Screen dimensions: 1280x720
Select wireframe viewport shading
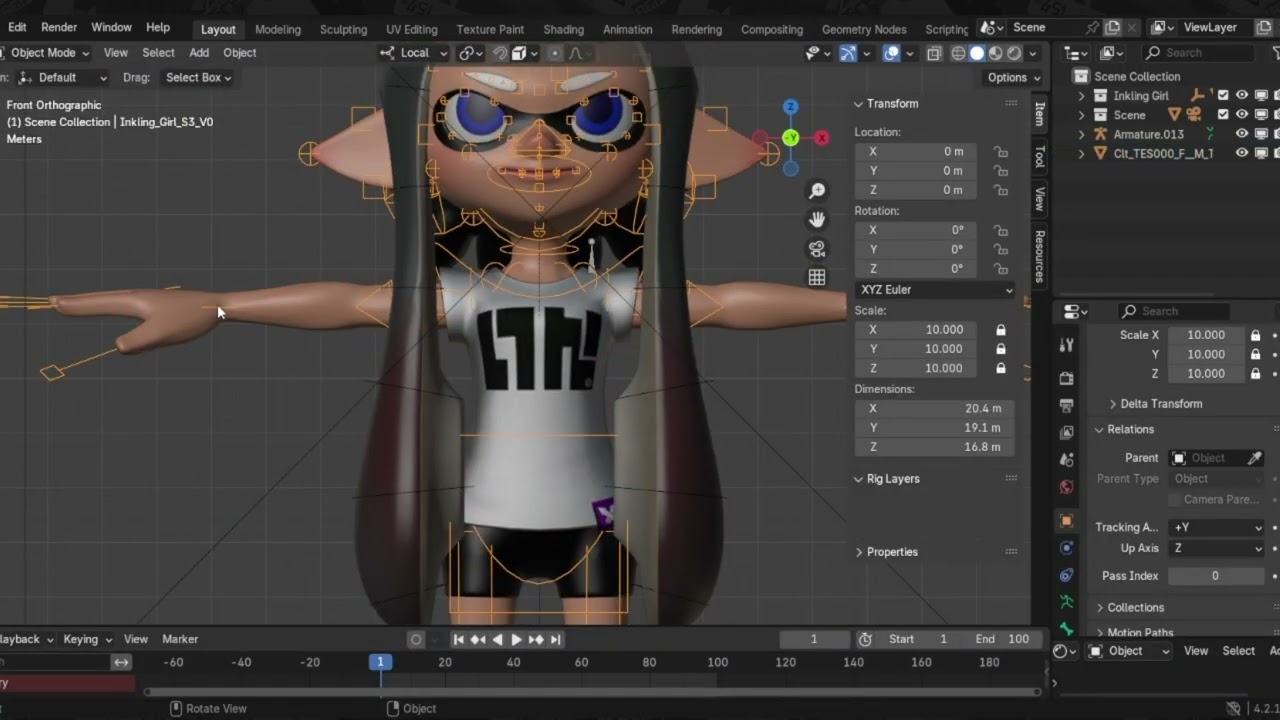[958, 53]
